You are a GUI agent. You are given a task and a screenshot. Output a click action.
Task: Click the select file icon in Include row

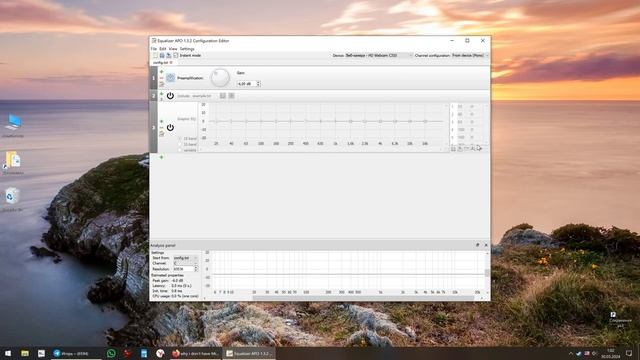pyautogui.click(x=223, y=96)
